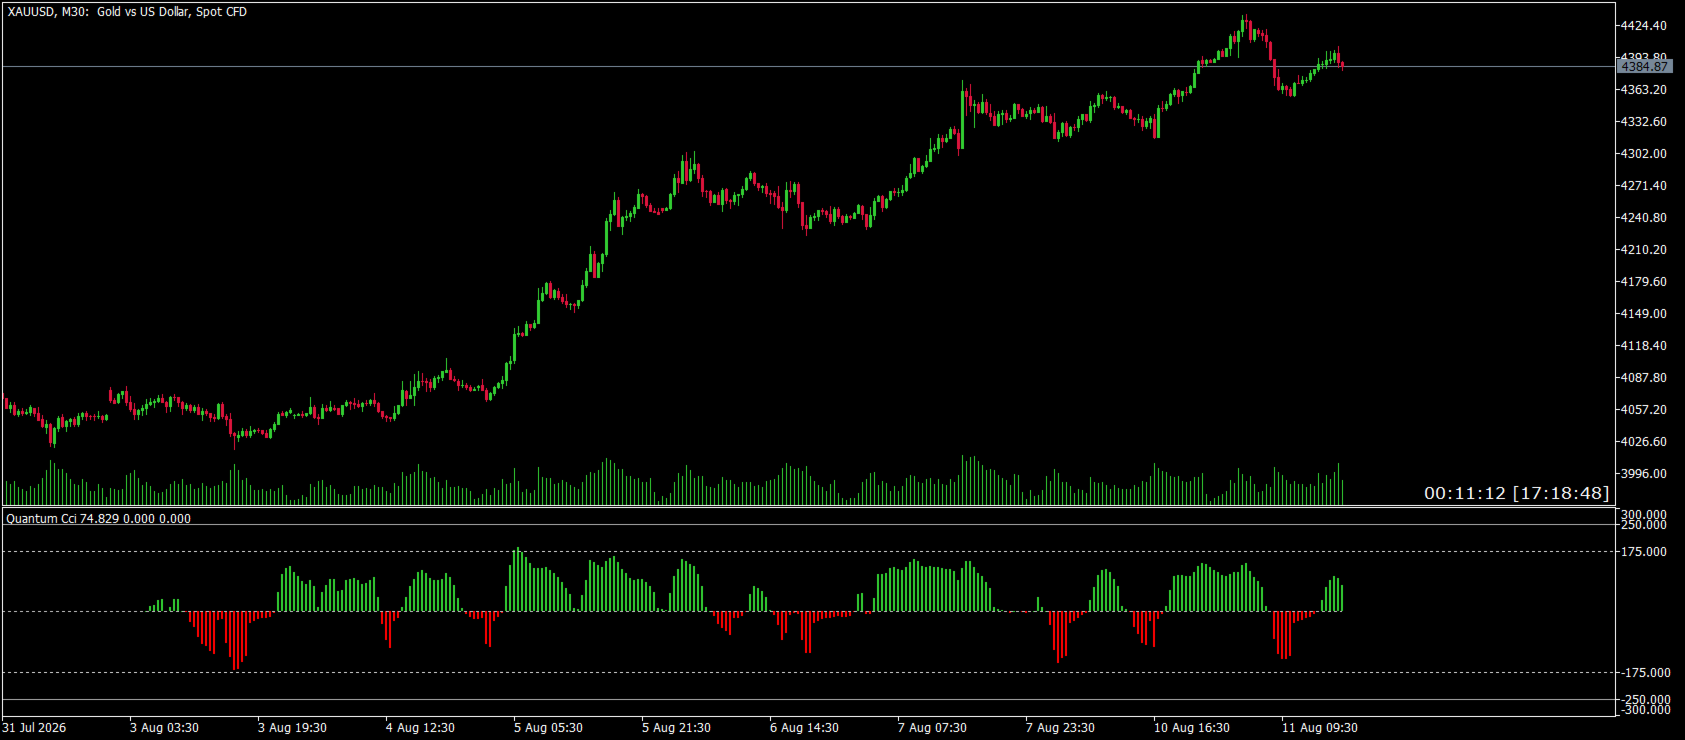
Task: Select the 11 Aug 09:30 time marker
Action: (1320, 727)
